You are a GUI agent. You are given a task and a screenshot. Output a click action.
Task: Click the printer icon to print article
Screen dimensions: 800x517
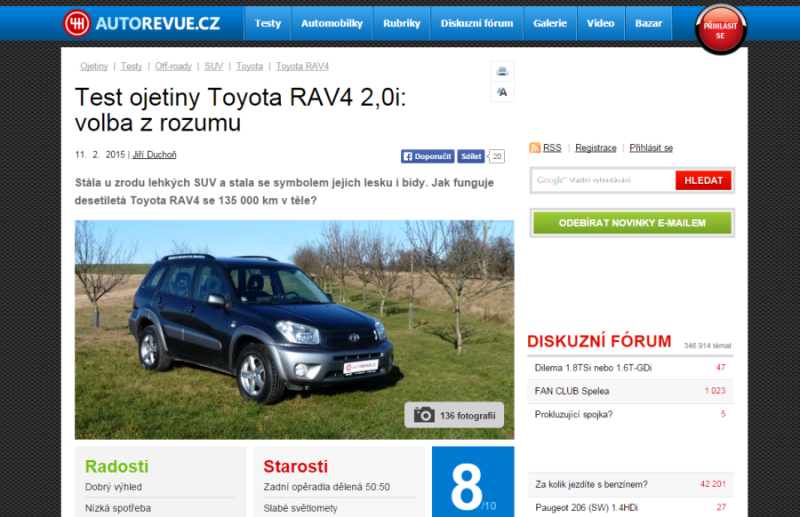(x=502, y=71)
